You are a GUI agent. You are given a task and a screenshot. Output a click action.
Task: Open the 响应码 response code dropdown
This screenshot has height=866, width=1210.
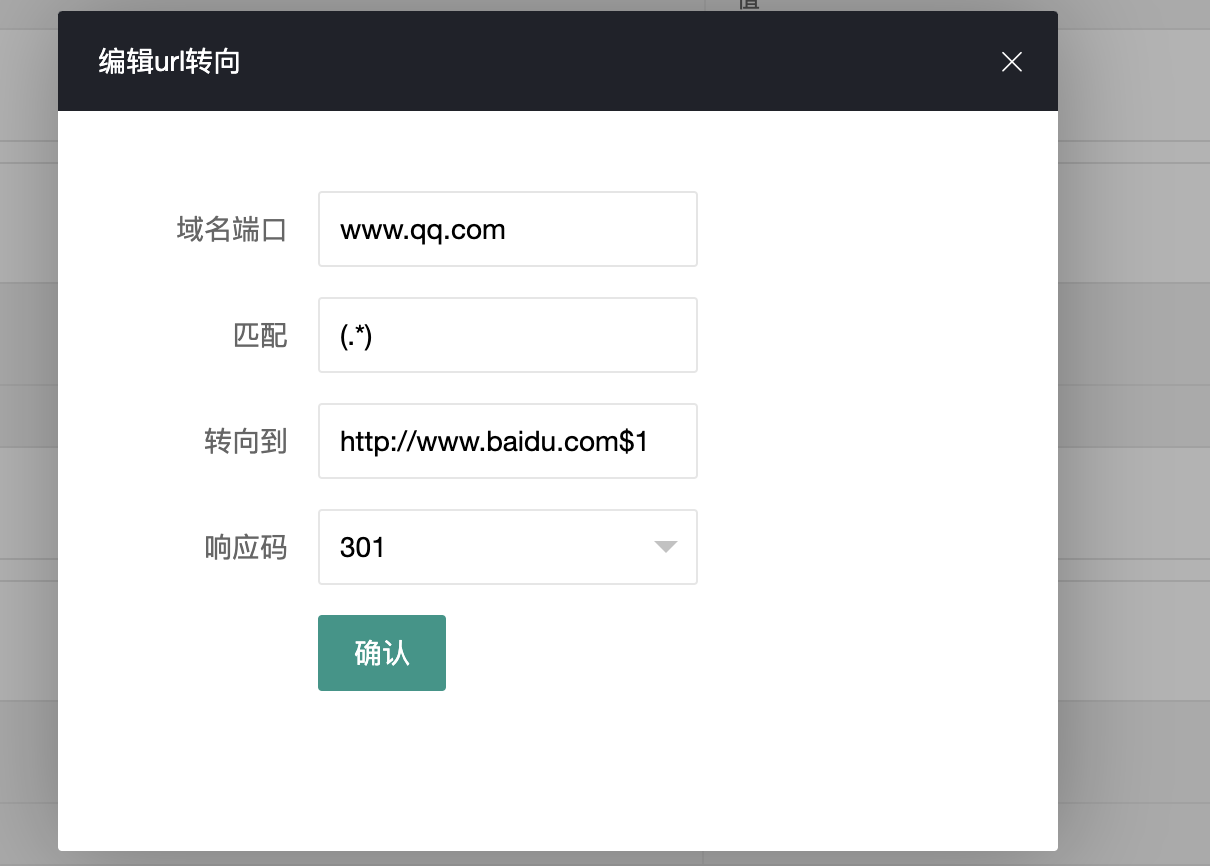point(507,547)
